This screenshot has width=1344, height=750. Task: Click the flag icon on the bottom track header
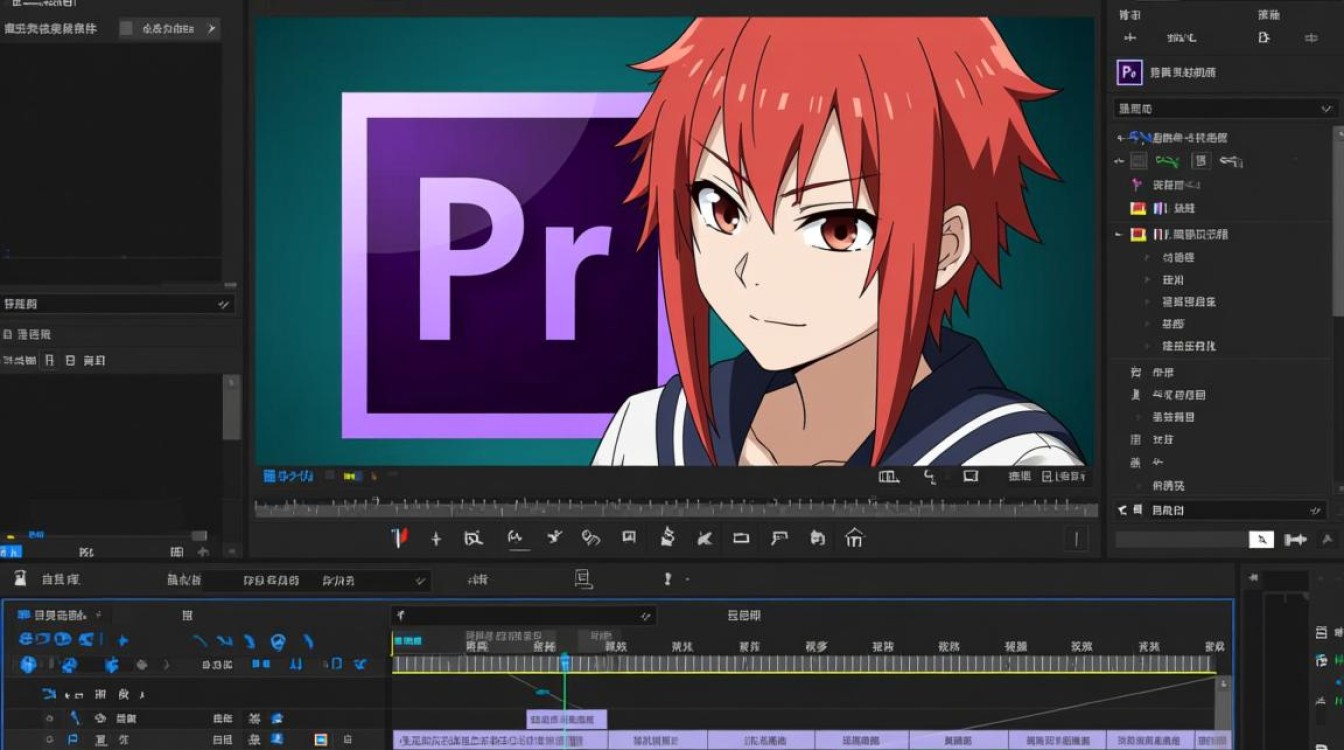tap(73, 740)
